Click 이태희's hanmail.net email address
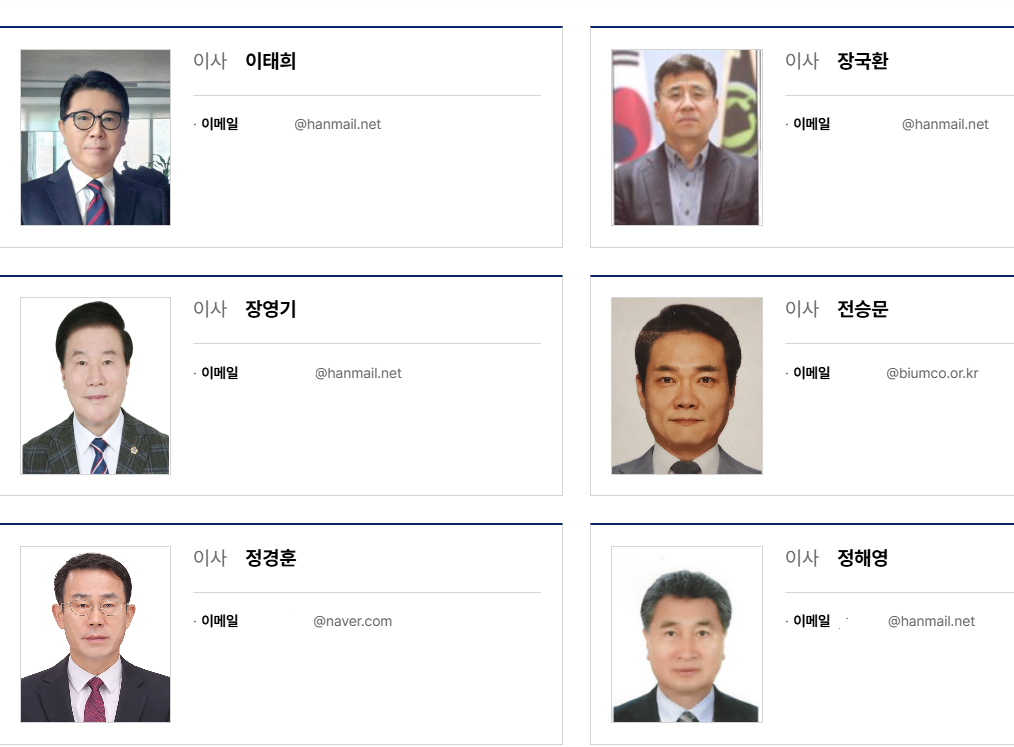Viewport: 1014px width, 747px height. (x=338, y=124)
